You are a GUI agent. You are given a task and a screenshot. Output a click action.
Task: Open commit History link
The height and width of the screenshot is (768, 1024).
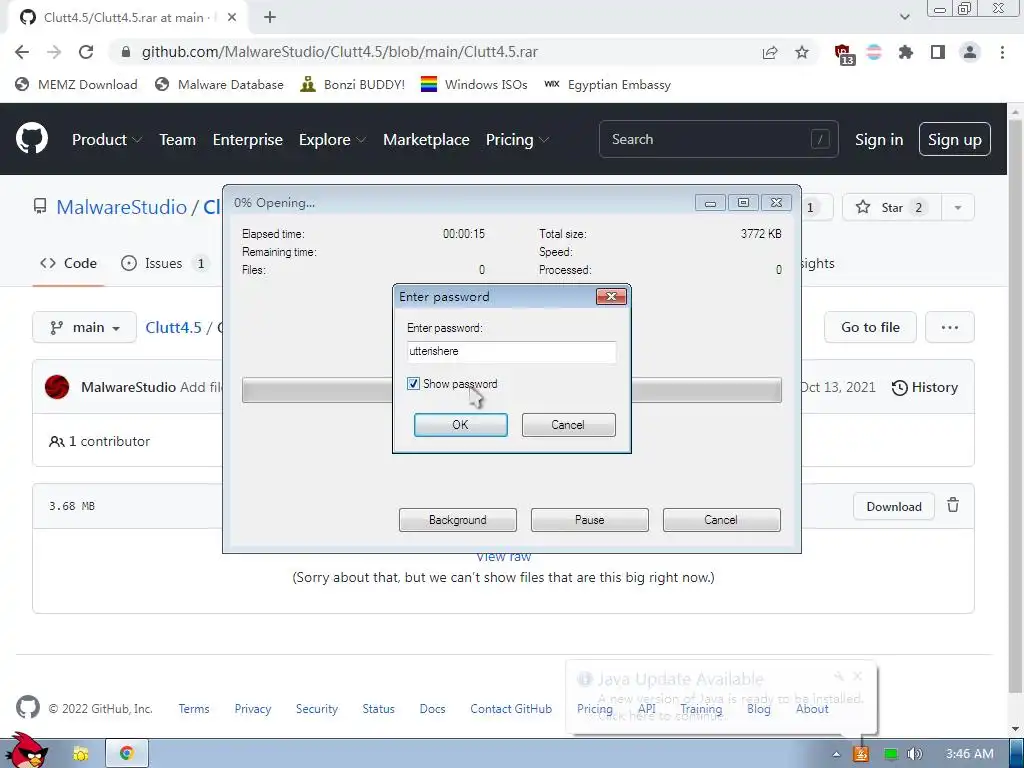(925, 387)
